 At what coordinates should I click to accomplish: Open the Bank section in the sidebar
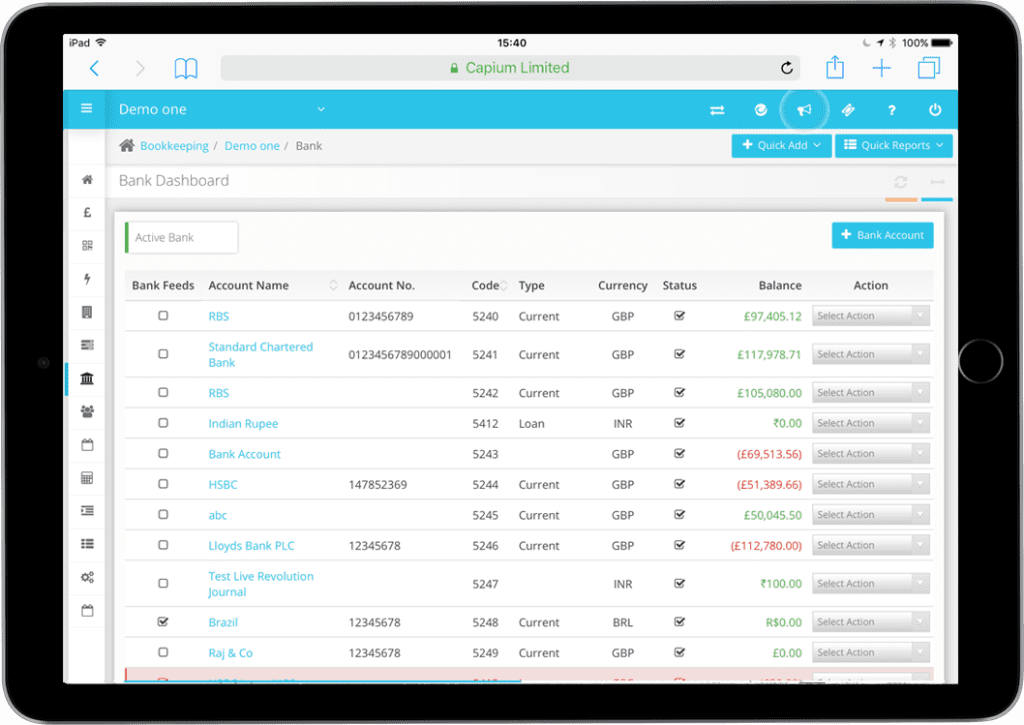click(87, 378)
